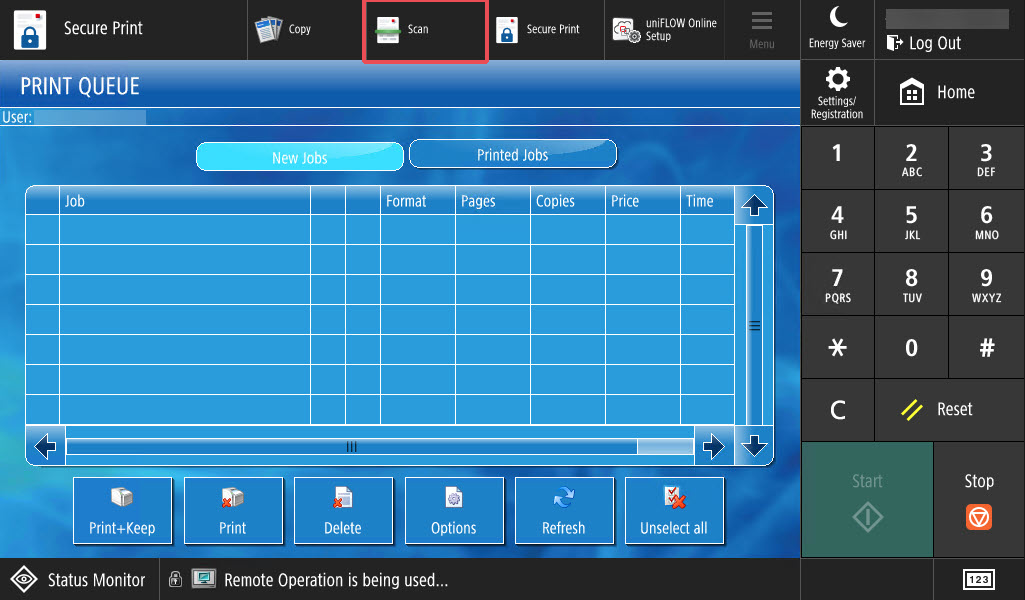Screen dimensions: 1025x600
Task: Click the Job column header
Action: click(x=185, y=201)
